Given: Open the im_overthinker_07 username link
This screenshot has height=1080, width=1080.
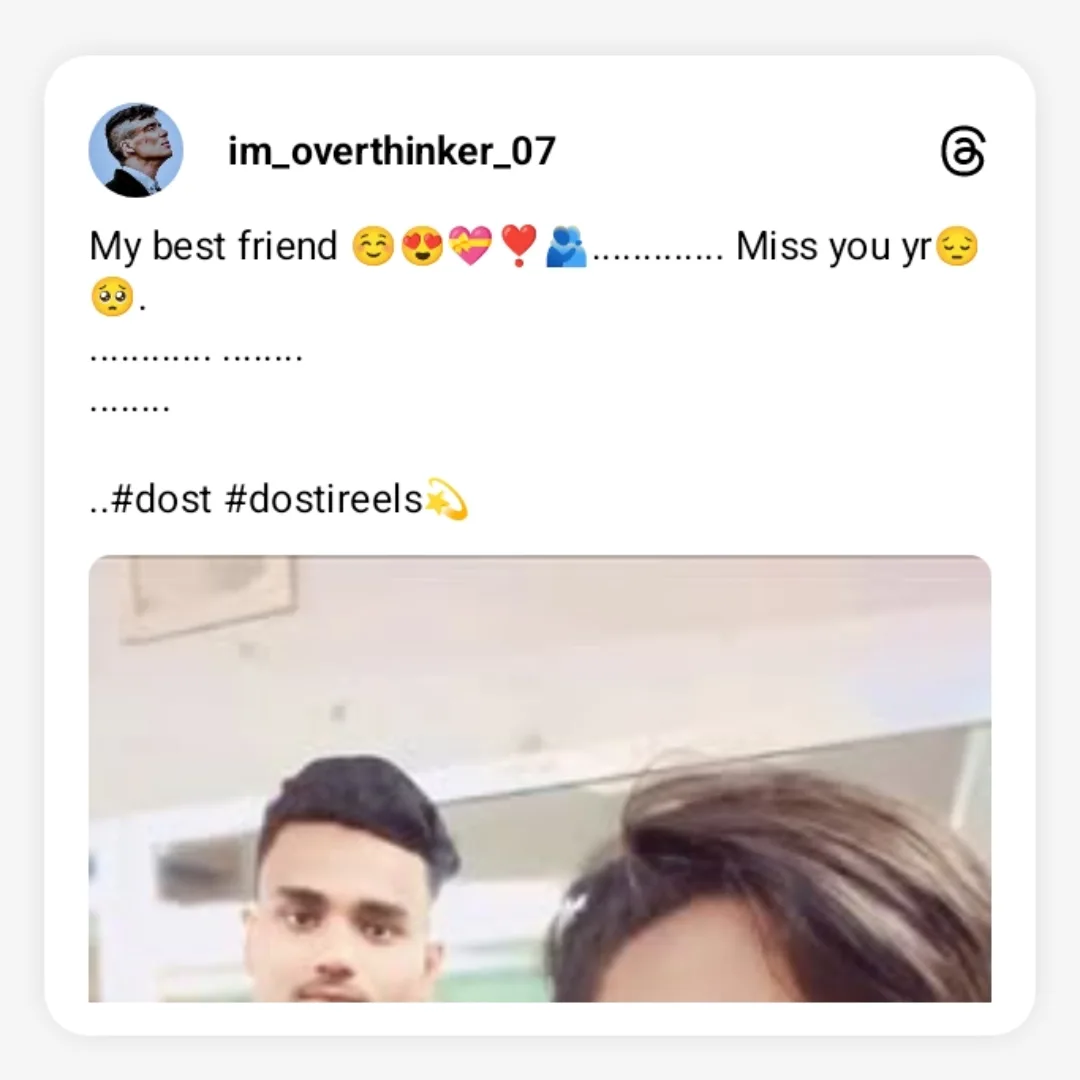Looking at the screenshot, I should pos(391,152).
